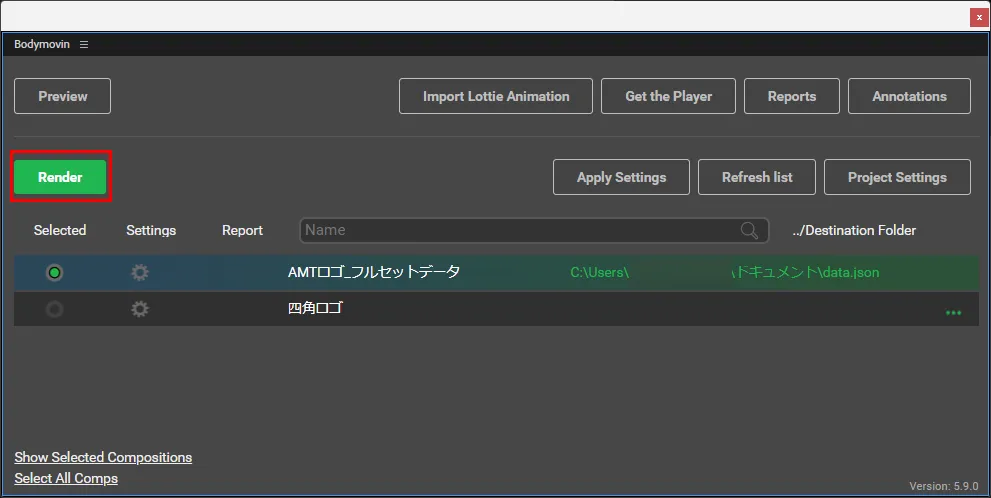Click the search magnifier icon

tap(749, 231)
